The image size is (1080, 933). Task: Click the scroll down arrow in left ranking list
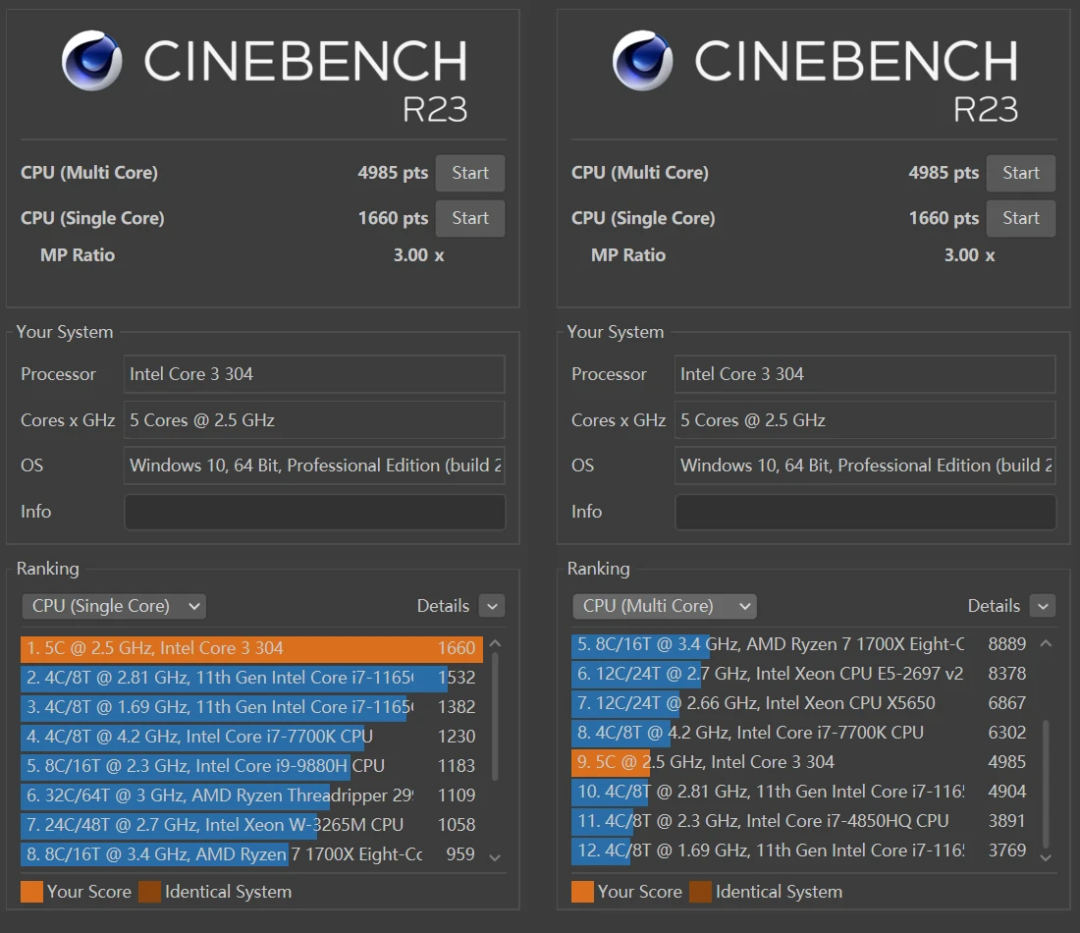[x=495, y=857]
